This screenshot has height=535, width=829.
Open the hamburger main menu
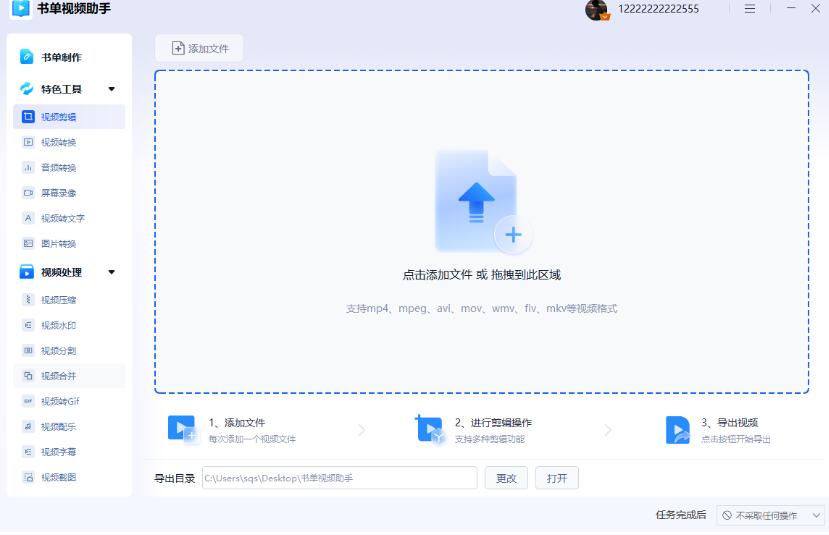[750, 8]
